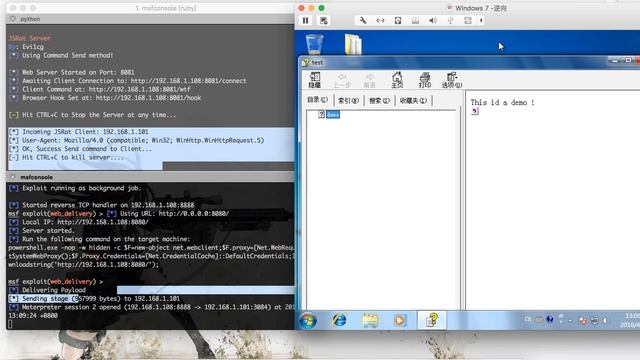This screenshot has width=640, height=360.
Task: Click 'Meterpreter session 2 opened' line
Action: coord(151,307)
